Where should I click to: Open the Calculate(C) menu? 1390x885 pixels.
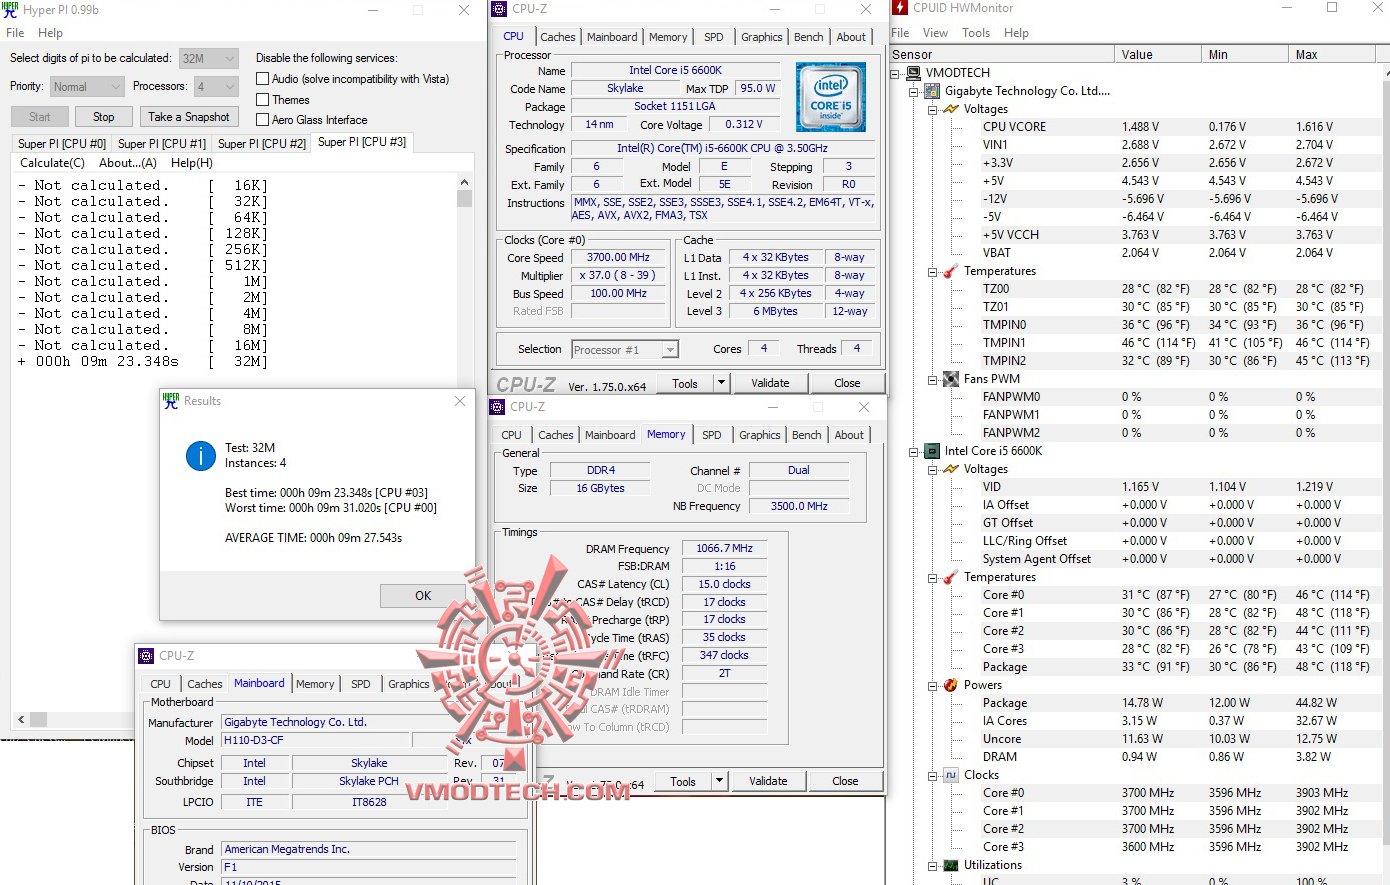pyautogui.click(x=52, y=163)
